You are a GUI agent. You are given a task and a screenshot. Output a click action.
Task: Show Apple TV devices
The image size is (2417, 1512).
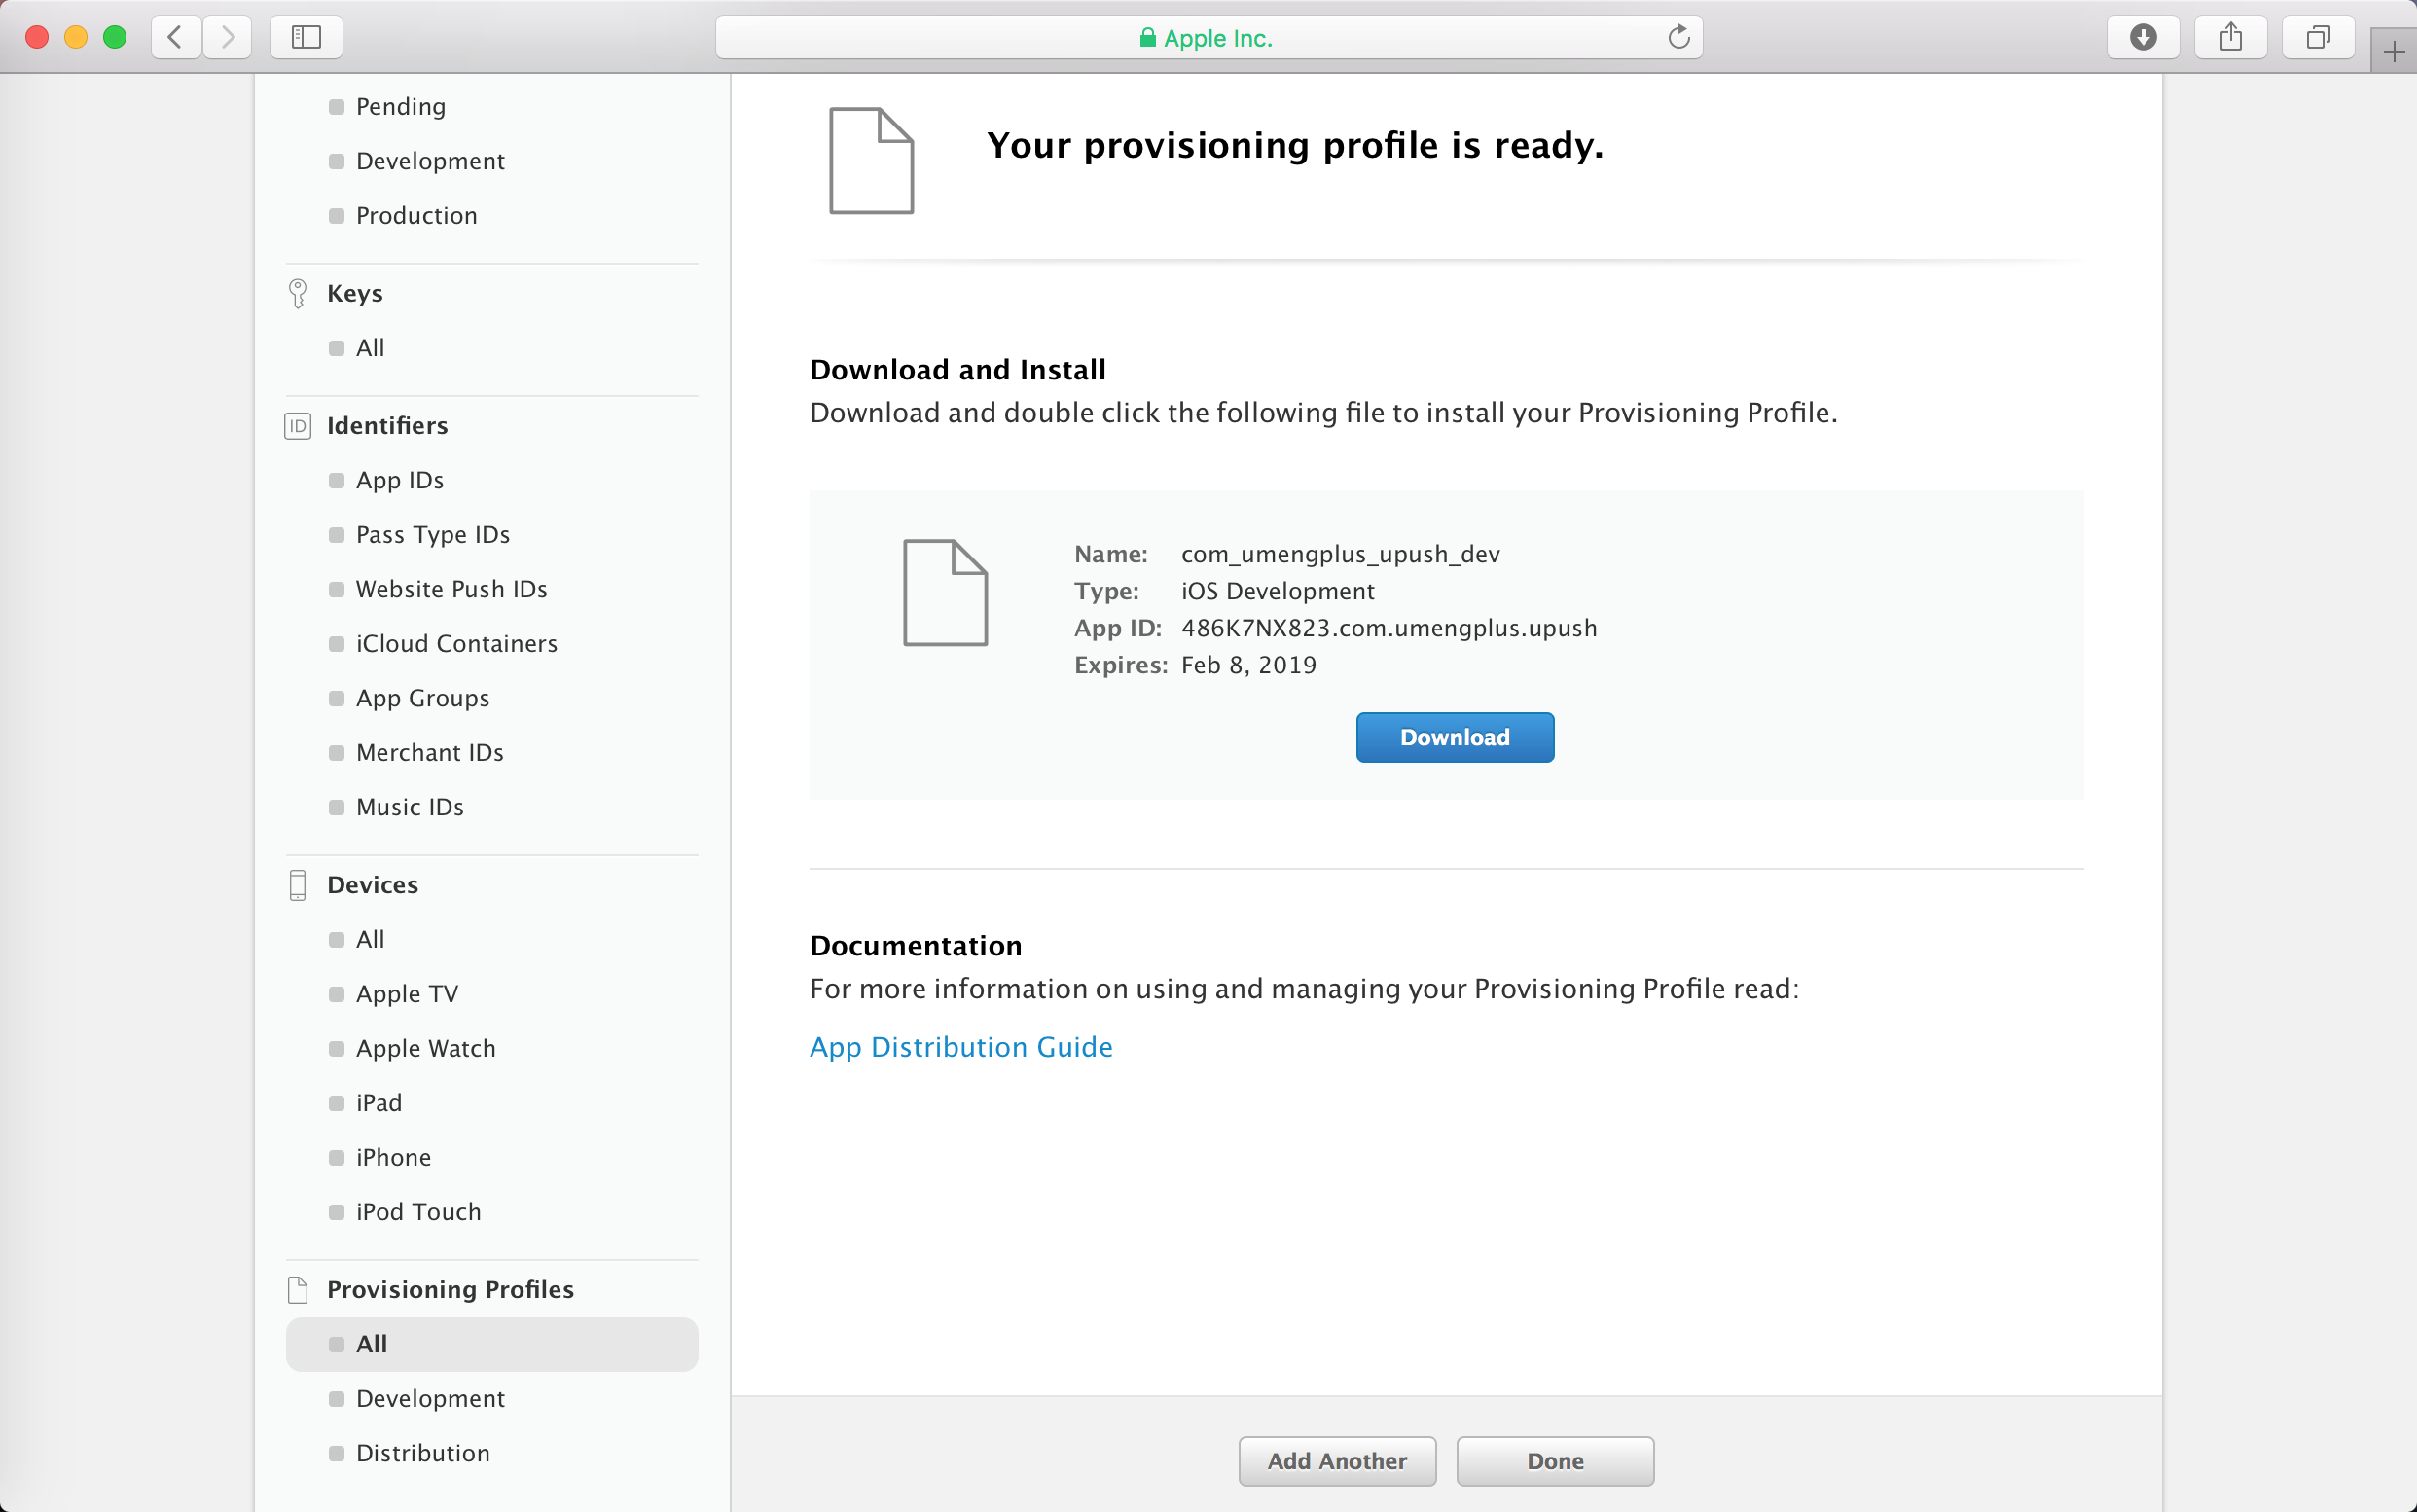point(407,994)
